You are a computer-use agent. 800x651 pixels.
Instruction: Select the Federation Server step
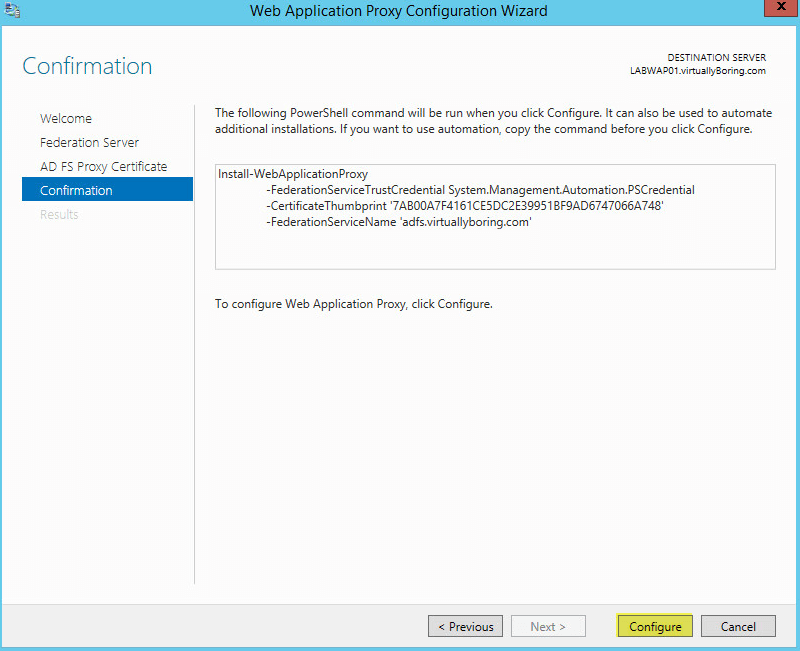(89, 142)
